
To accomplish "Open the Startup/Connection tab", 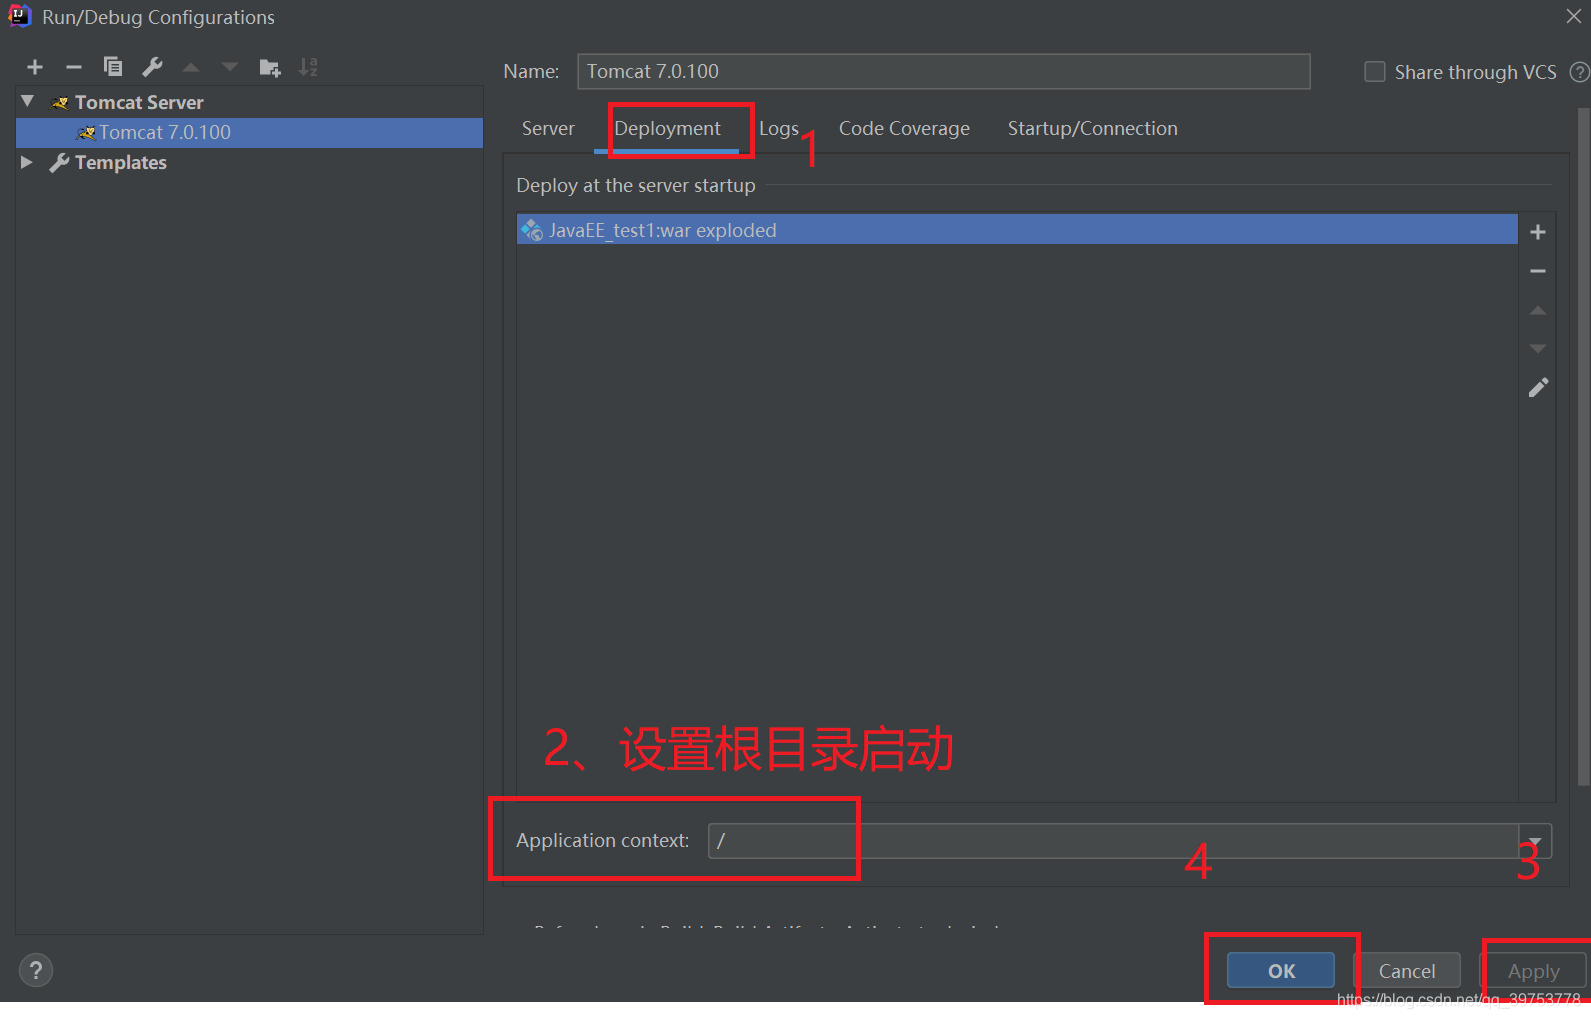I will (1092, 128).
